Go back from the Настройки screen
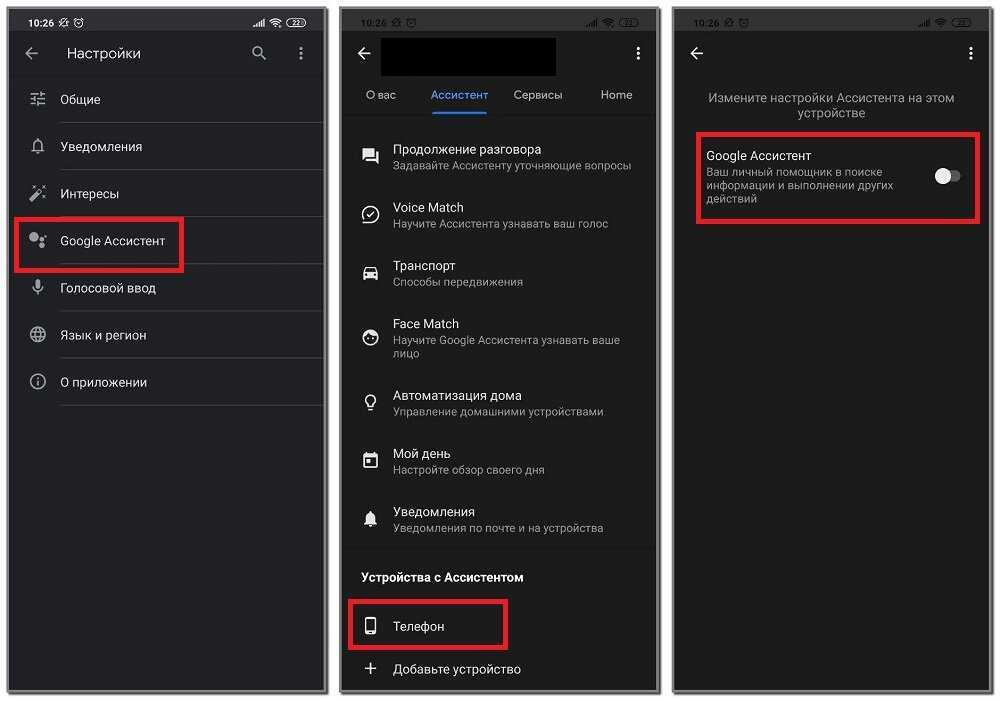The height and width of the screenshot is (701, 1000). tap(32, 54)
